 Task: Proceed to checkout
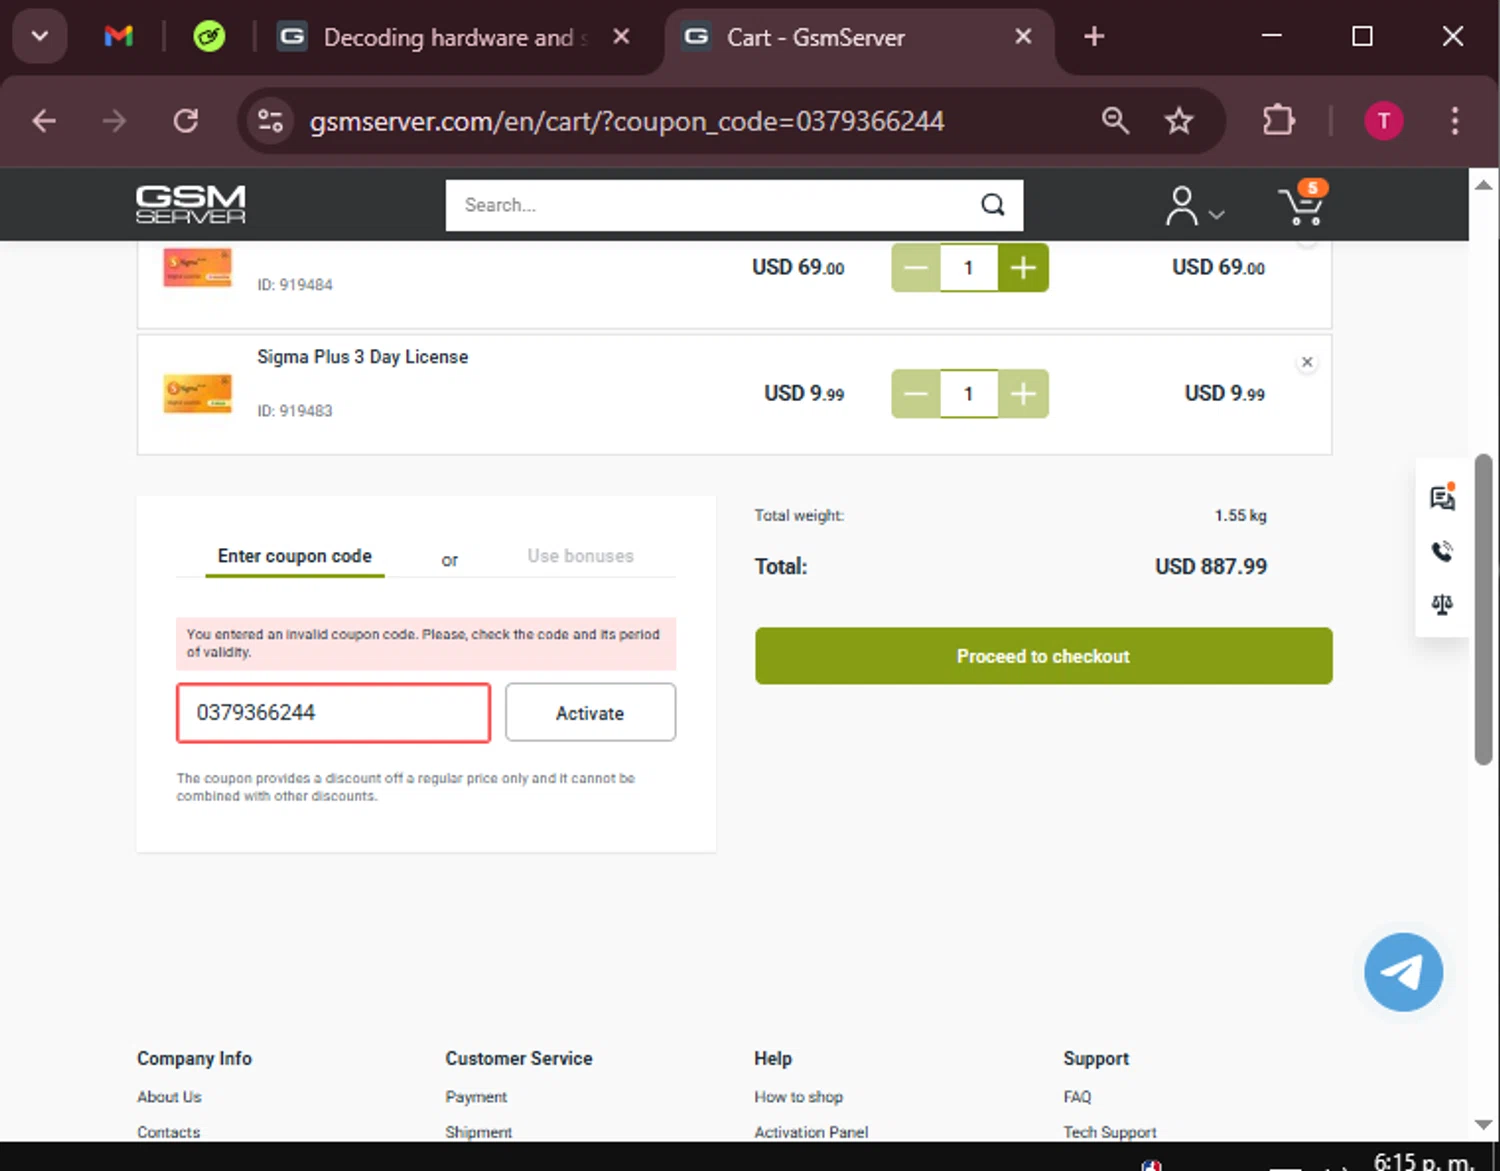(1043, 656)
